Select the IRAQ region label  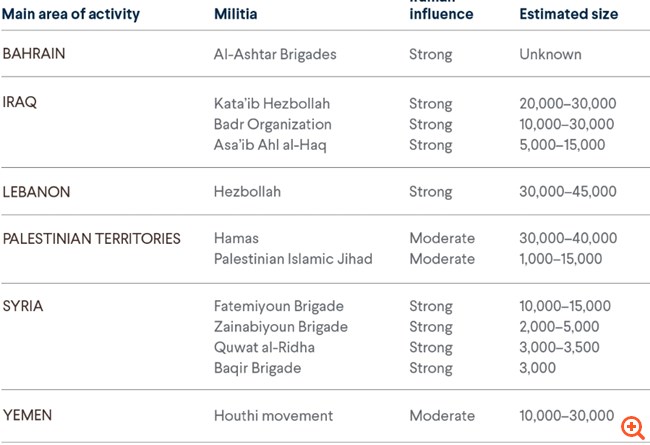(x=19, y=102)
